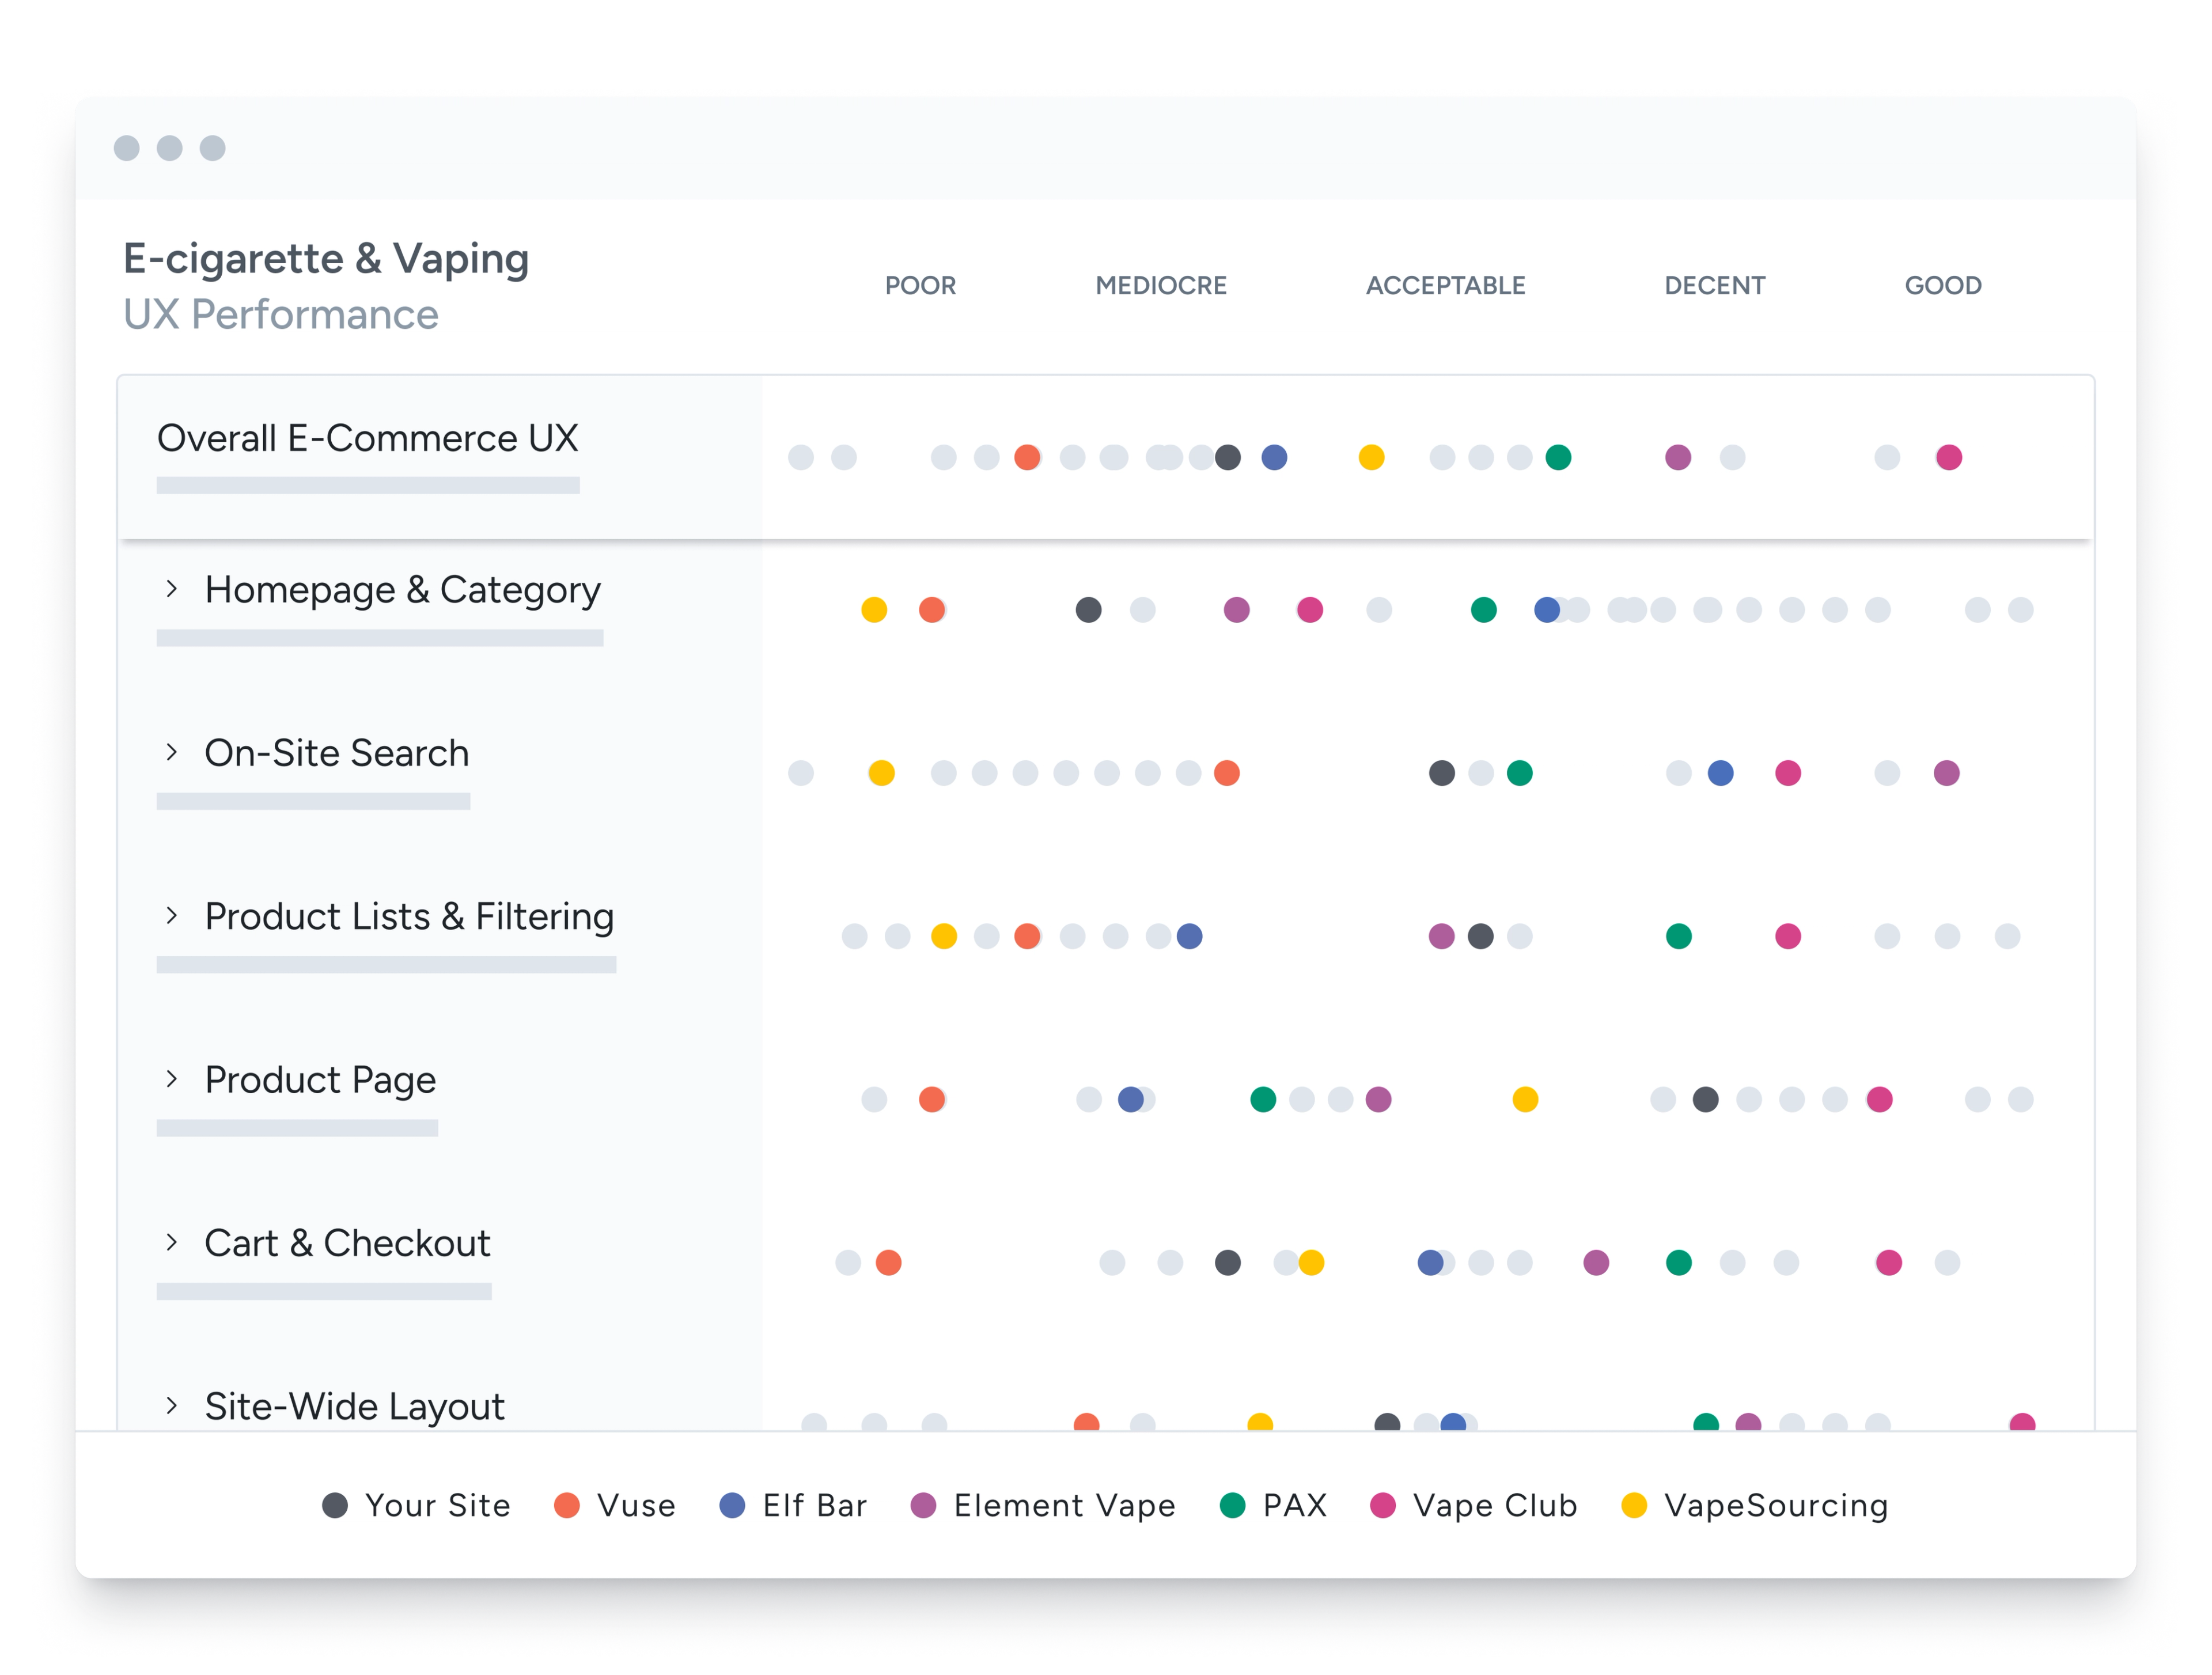The width and height of the screenshot is (2212, 1675).
Task: Open the Homepage & Category label
Action: pos(402,590)
